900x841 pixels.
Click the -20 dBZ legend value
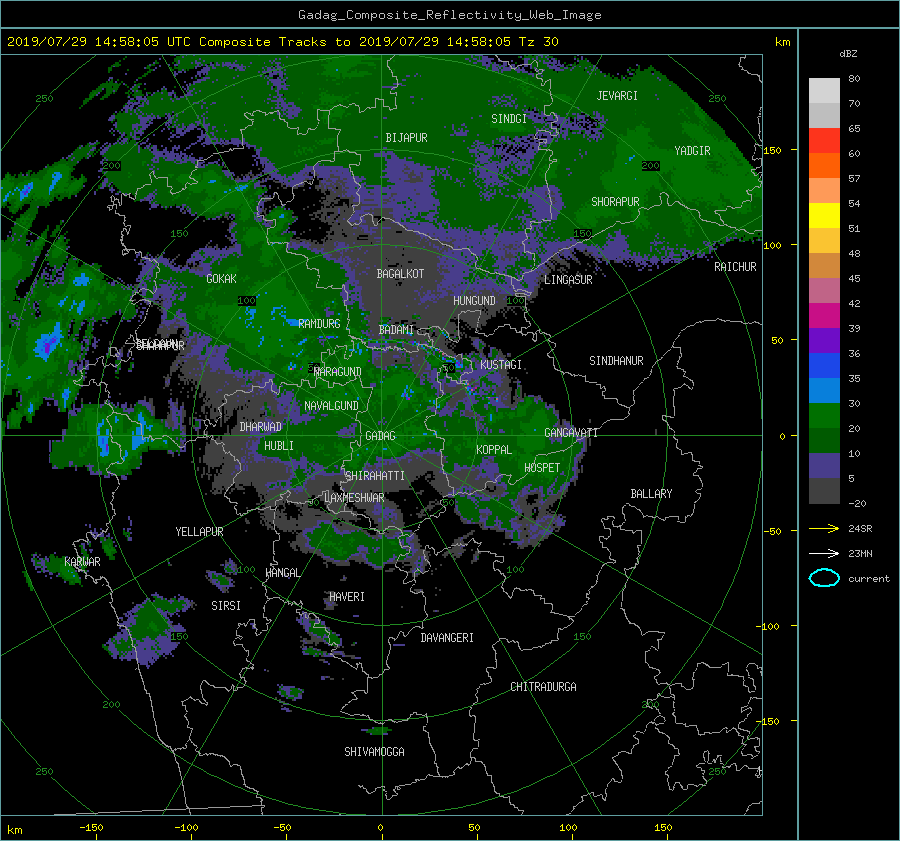[x=857, y=503]
